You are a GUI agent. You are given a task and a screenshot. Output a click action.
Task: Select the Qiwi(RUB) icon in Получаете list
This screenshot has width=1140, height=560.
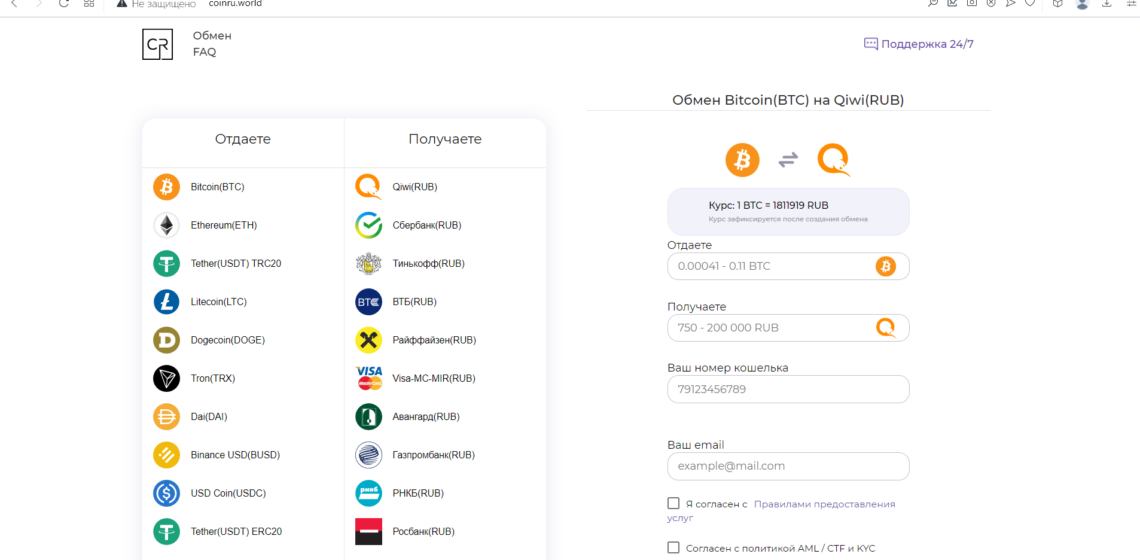(369, 187)
